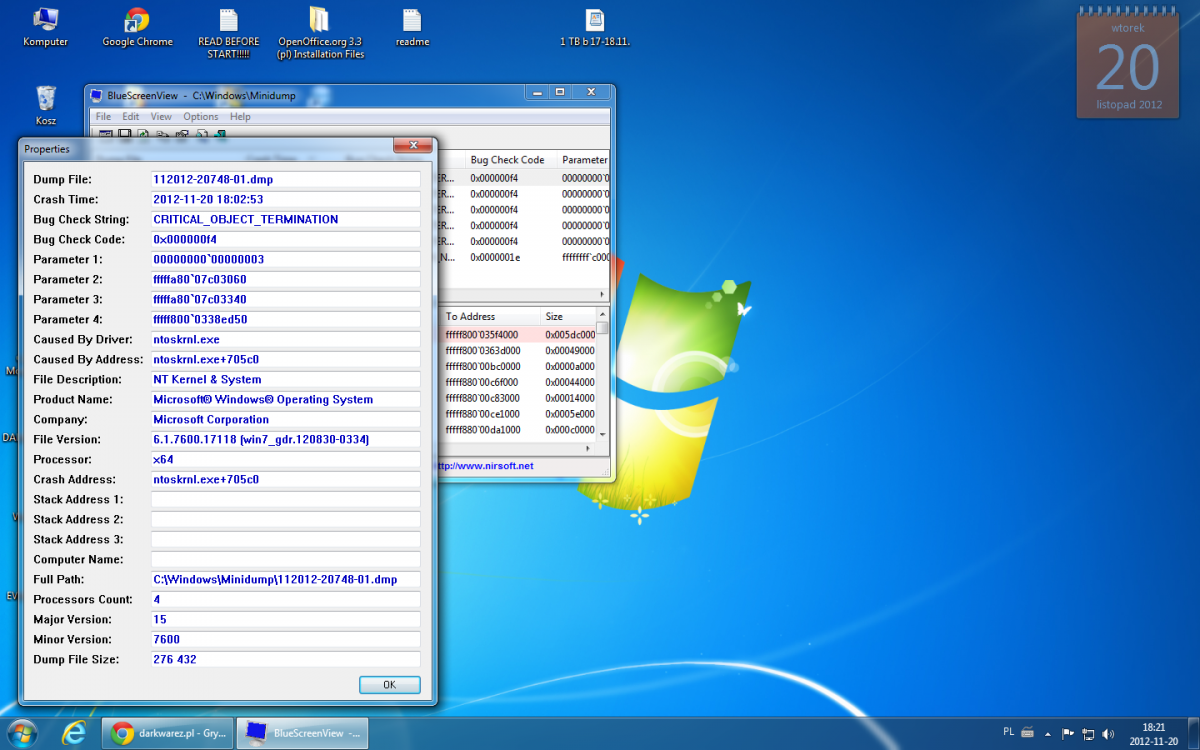1200x750 pixels.
Task: Open the taskbar clock showing 18:21
Action: [x=1152, y=733]
